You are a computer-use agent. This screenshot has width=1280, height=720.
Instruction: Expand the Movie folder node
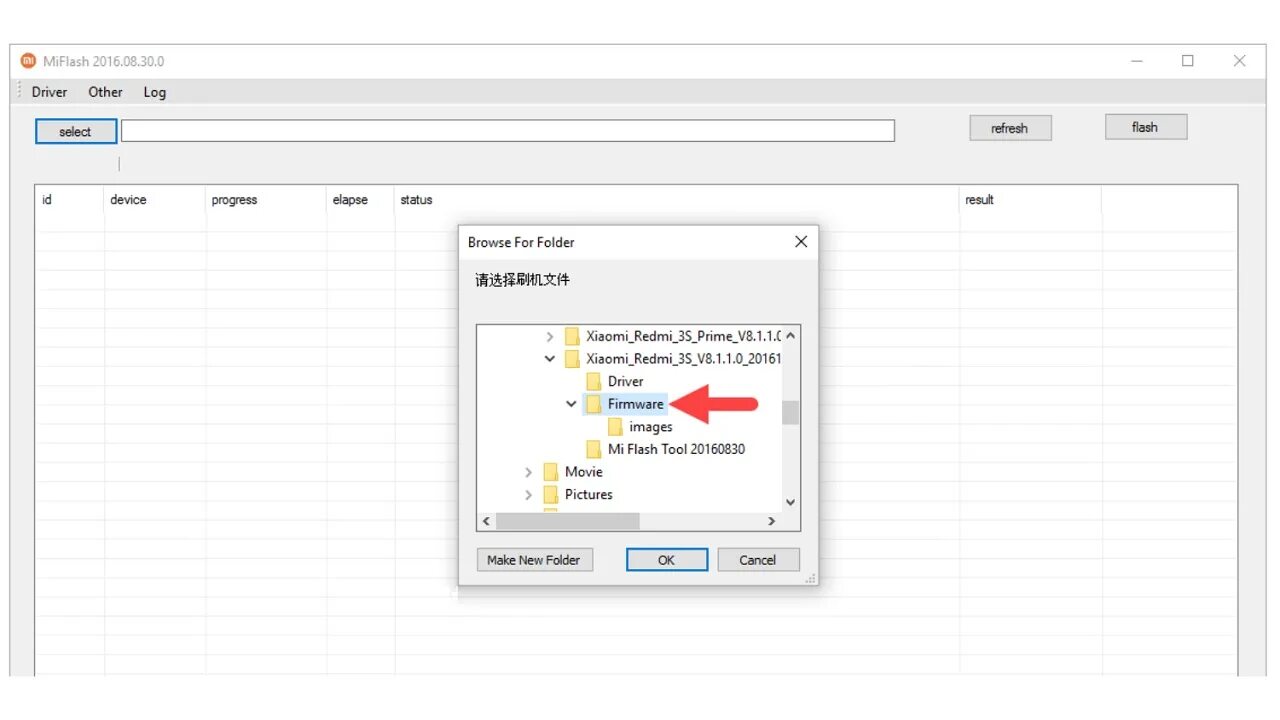click(528, 472)
